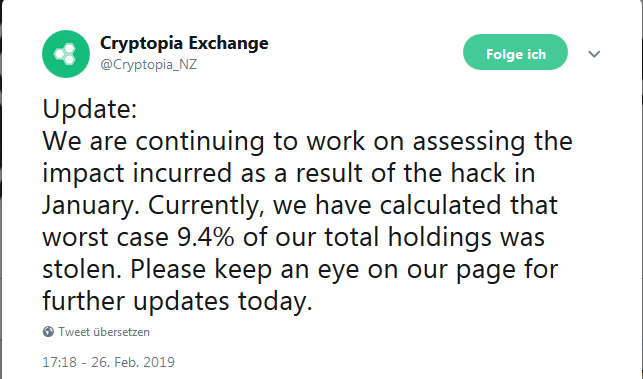Viewport: 643px width, 379px height.
Task: Open the 17:18 - 26. Feb. 2019 timestamp
Action: point(108,362)
